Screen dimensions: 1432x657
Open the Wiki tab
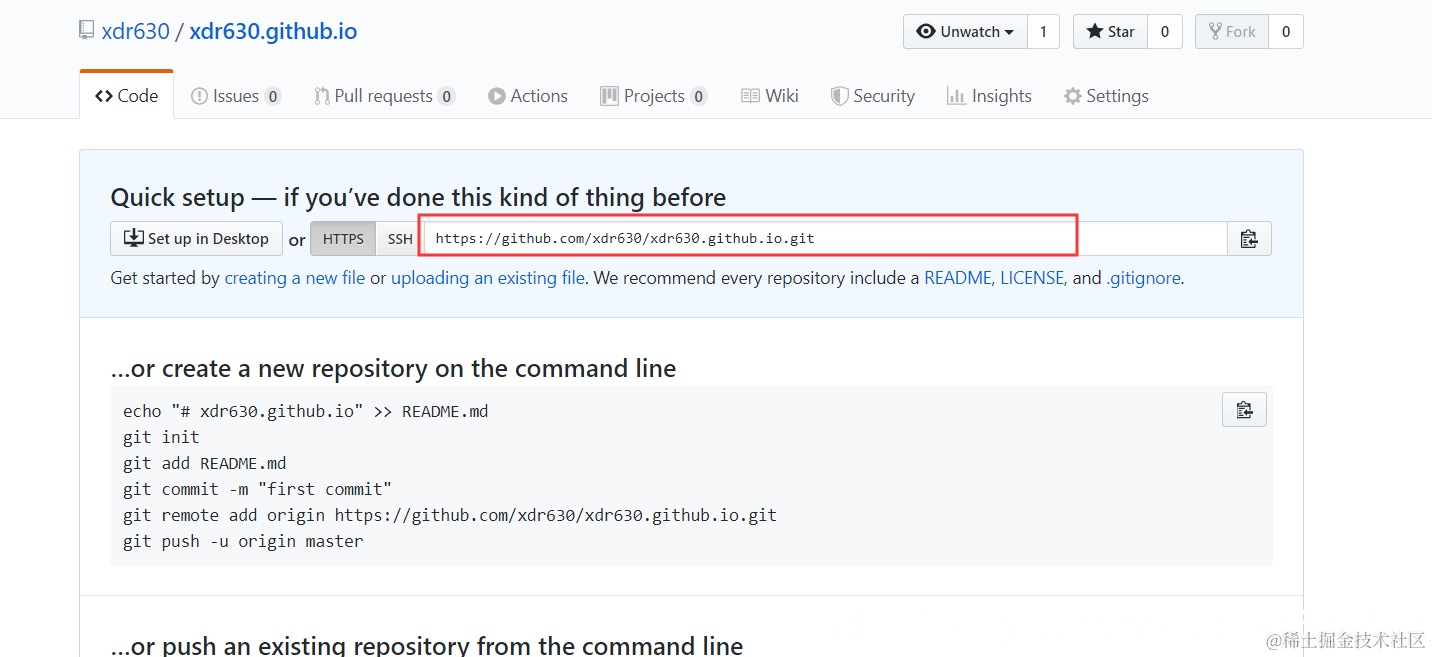click(770, 96)
